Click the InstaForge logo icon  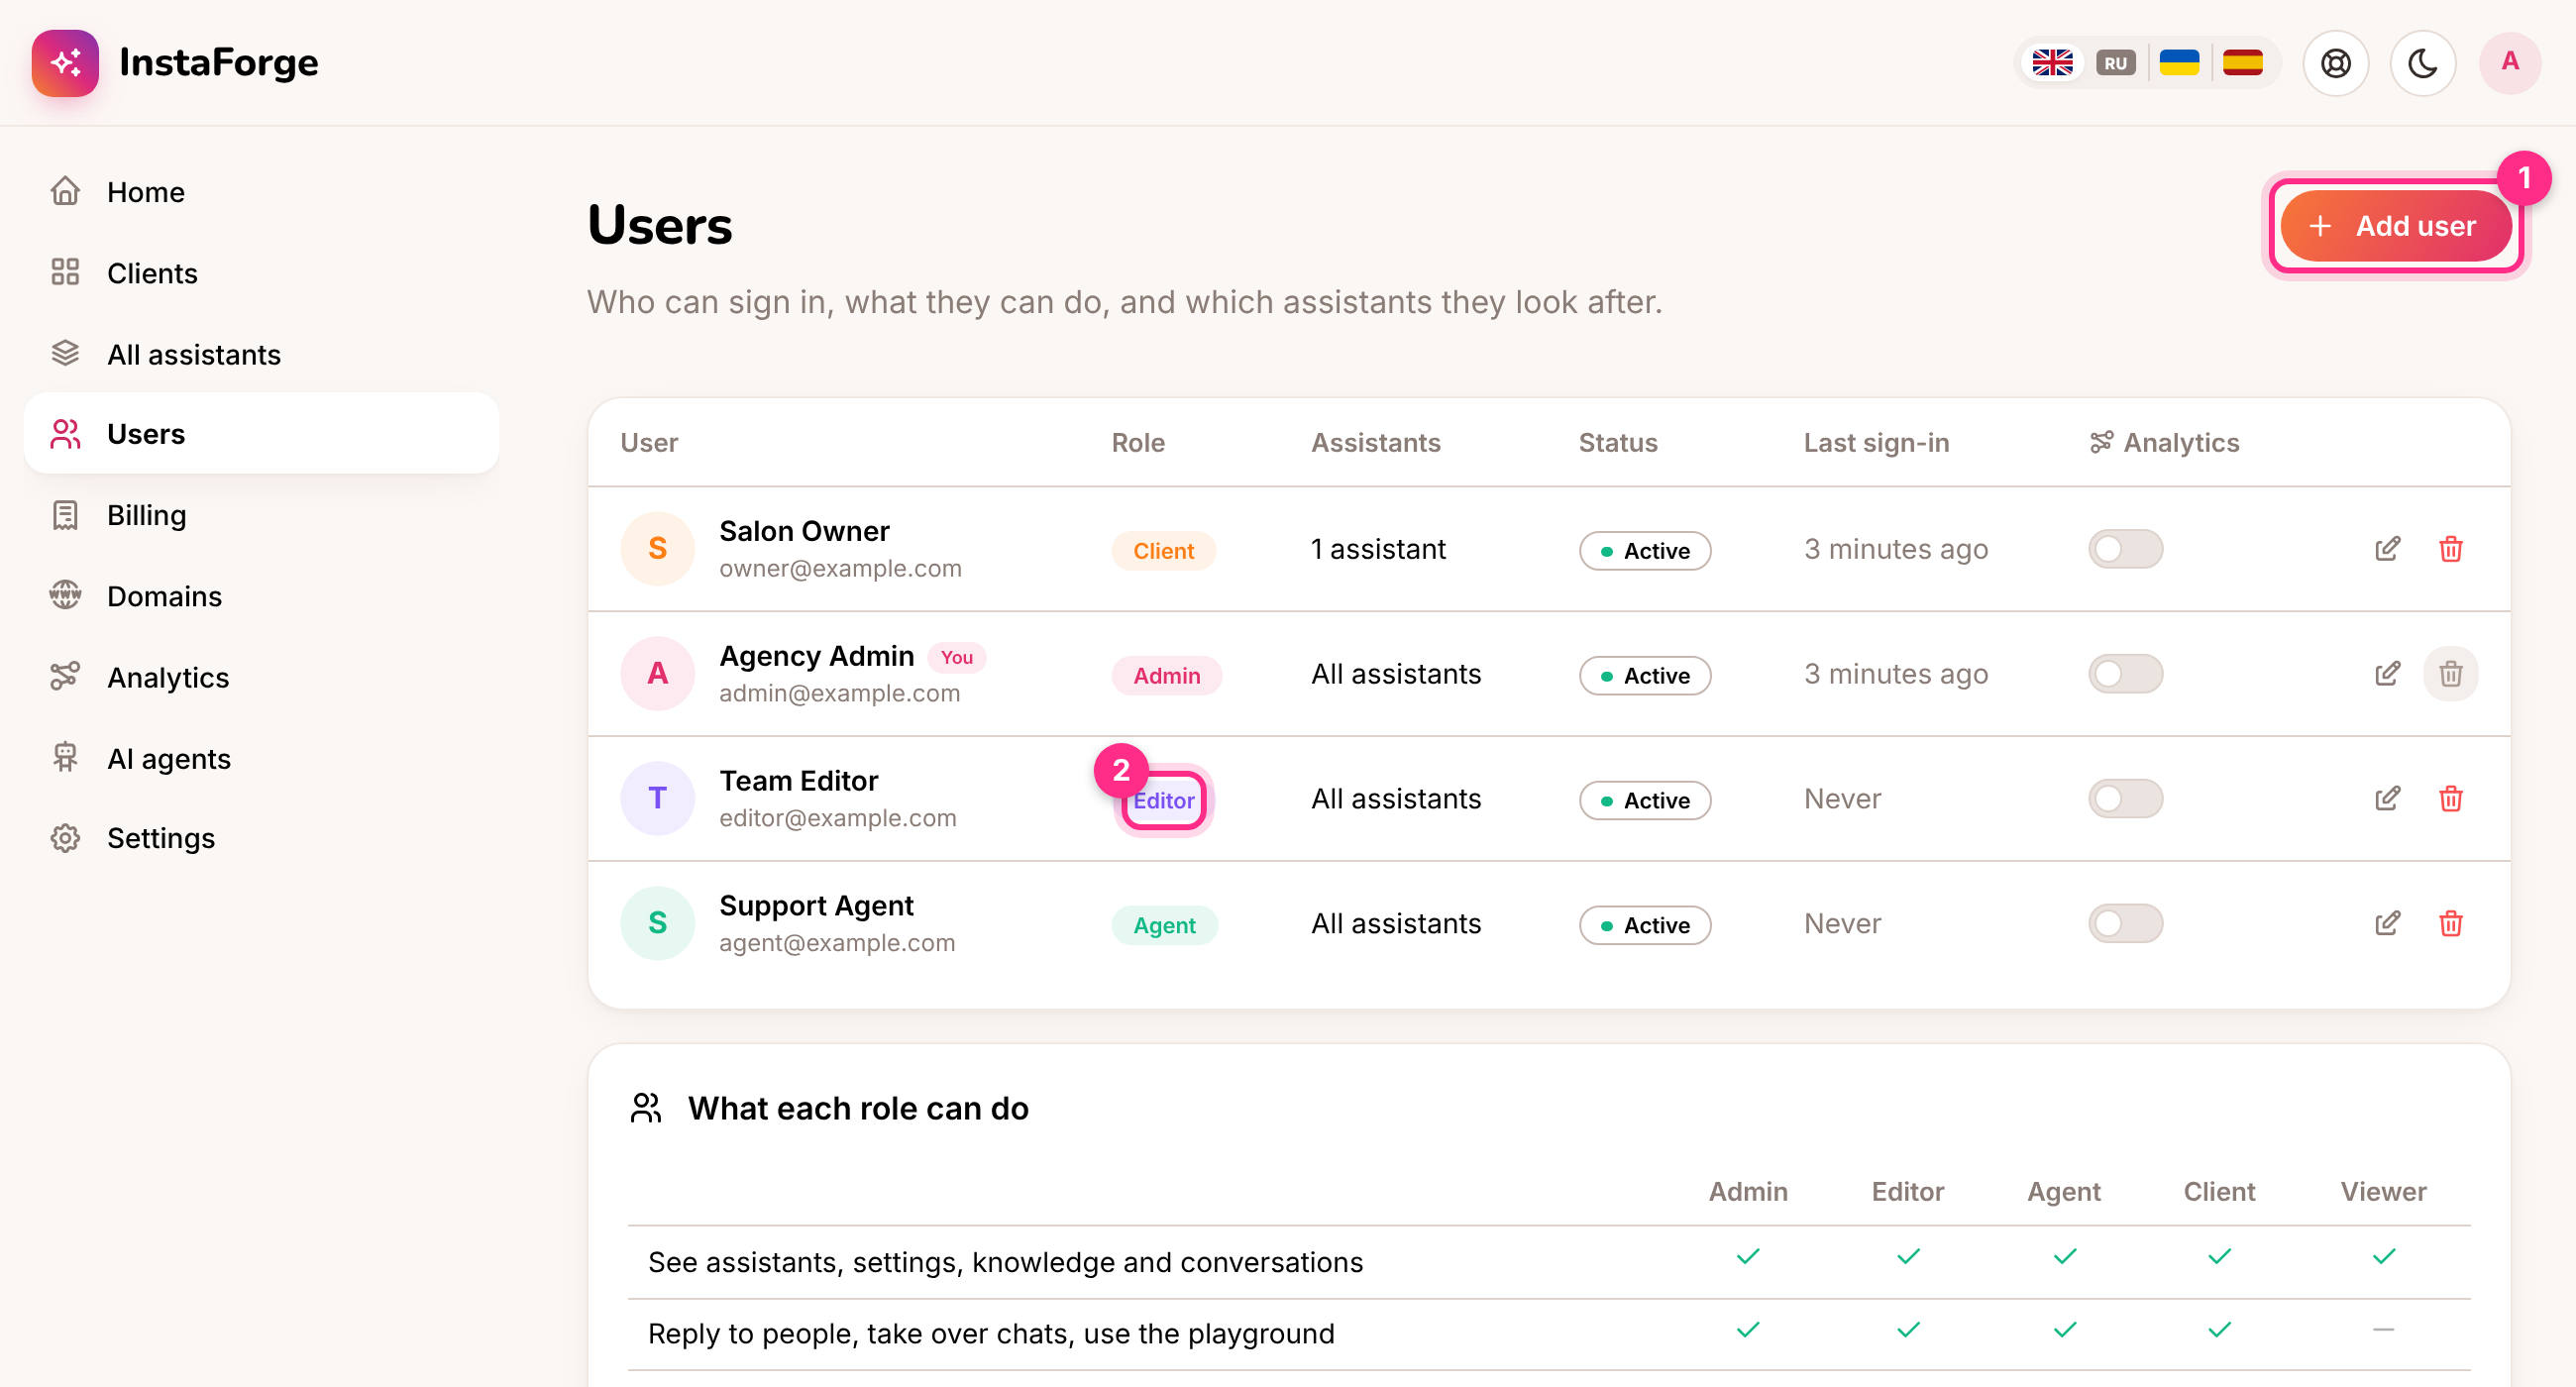coord(65,63)
